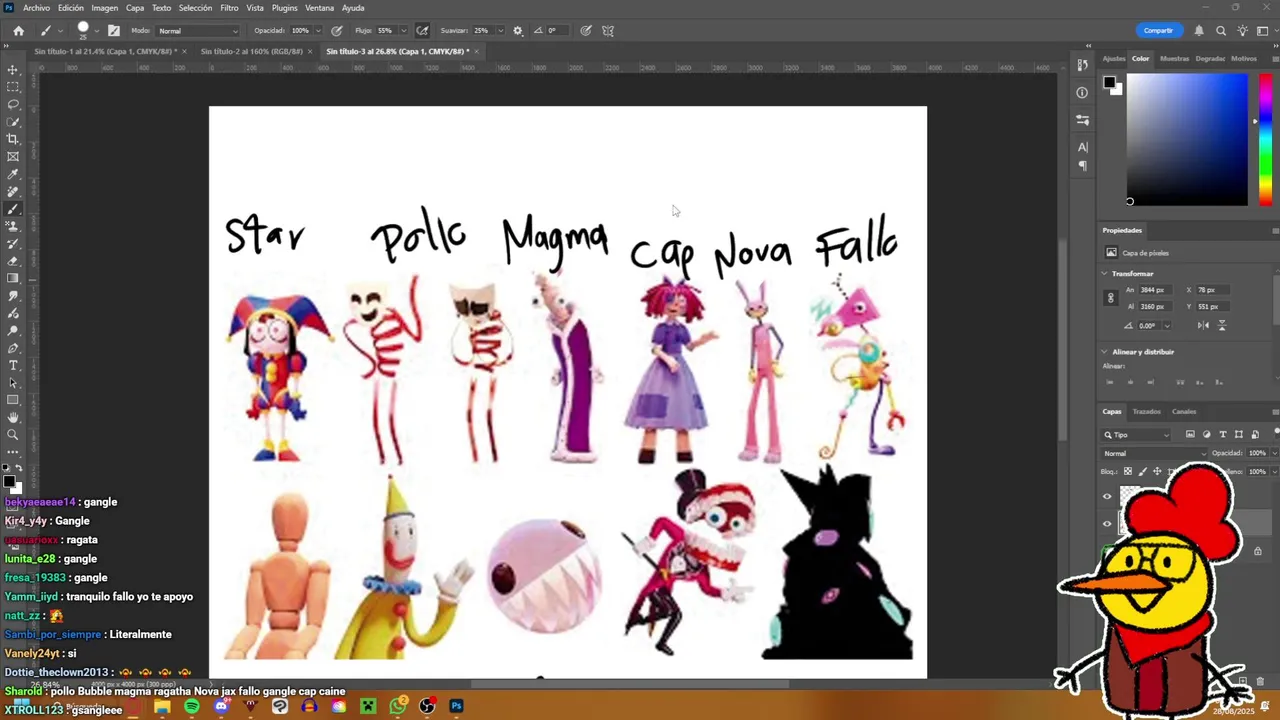Select the Gradient tool
Viewport: 1280px width, 720px height.
13,278
